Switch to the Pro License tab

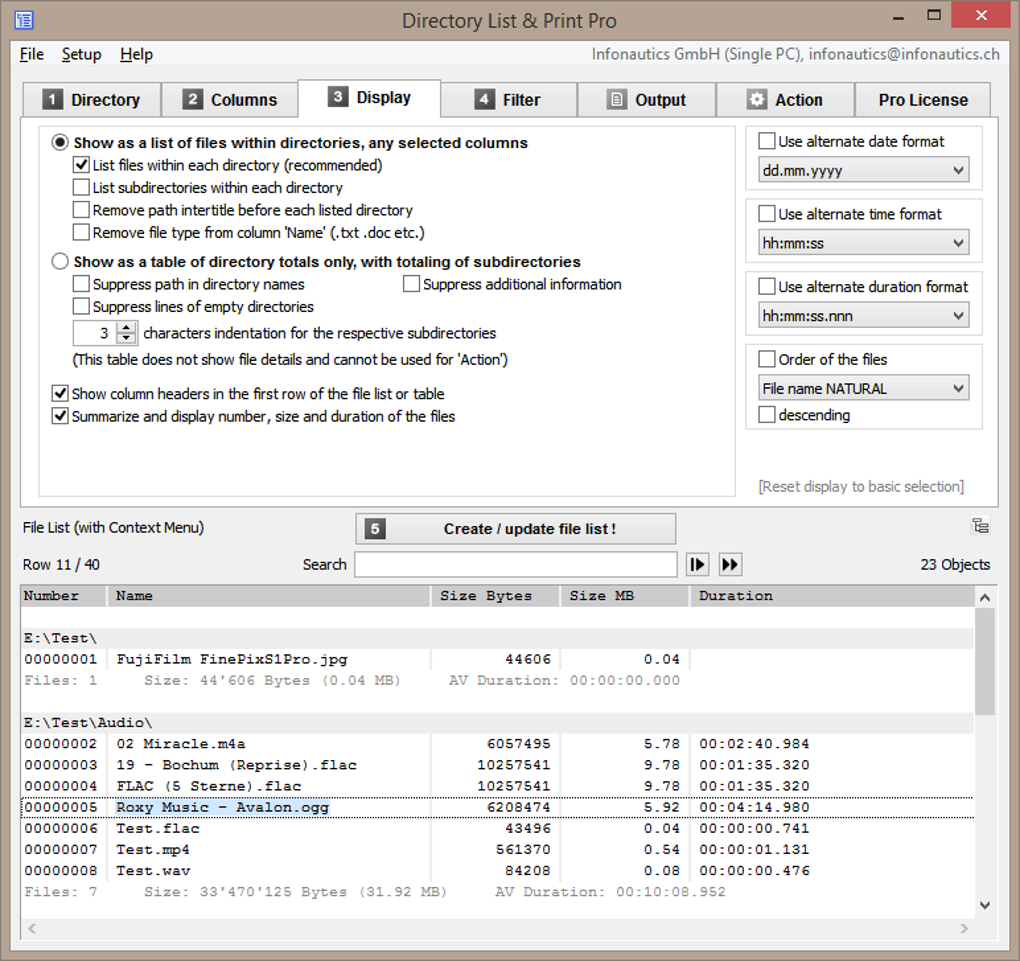[x=922, y=100]
